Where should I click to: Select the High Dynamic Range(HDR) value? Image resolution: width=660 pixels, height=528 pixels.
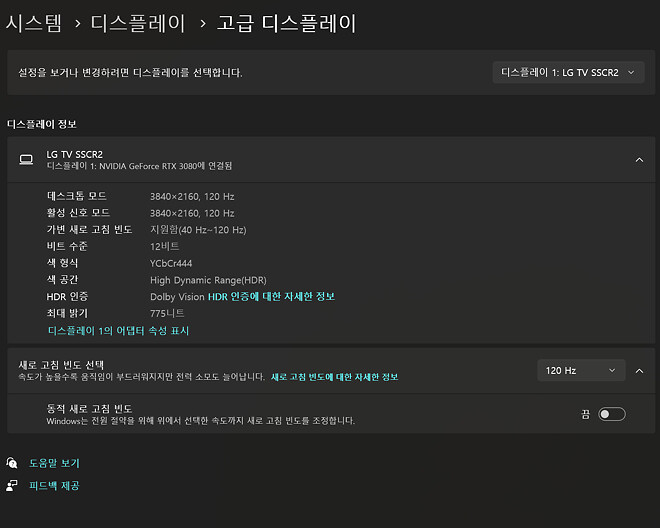[208, 280]
